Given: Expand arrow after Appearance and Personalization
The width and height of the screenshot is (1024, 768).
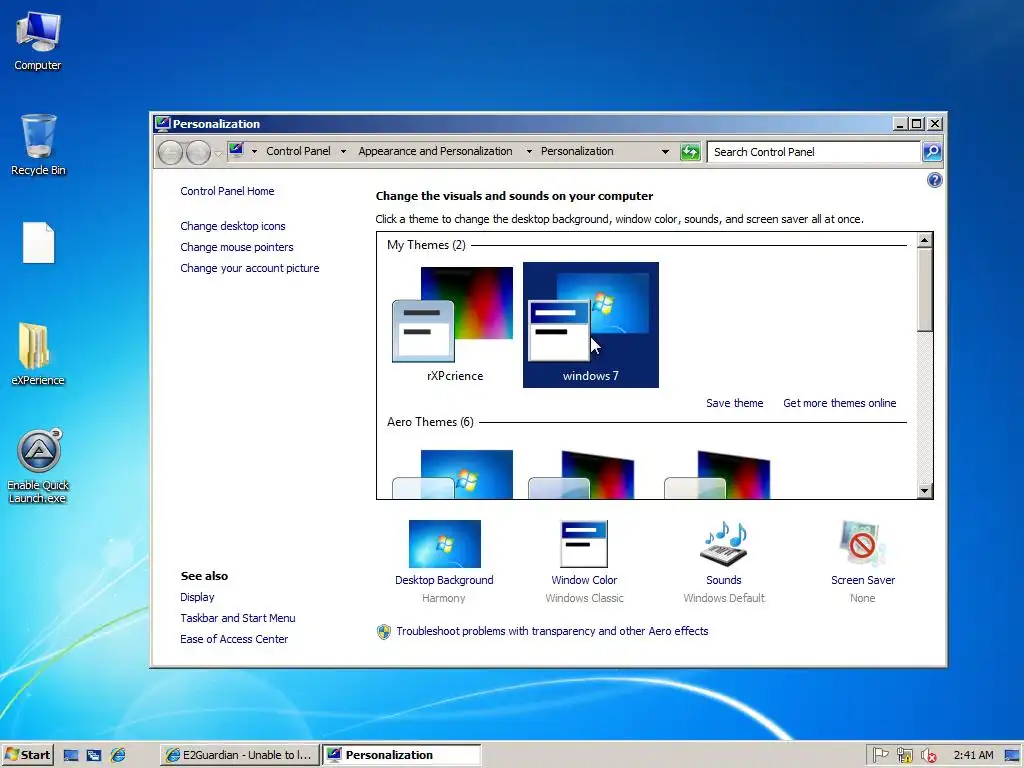Looking at the screenshot, I should click(529, 152).
